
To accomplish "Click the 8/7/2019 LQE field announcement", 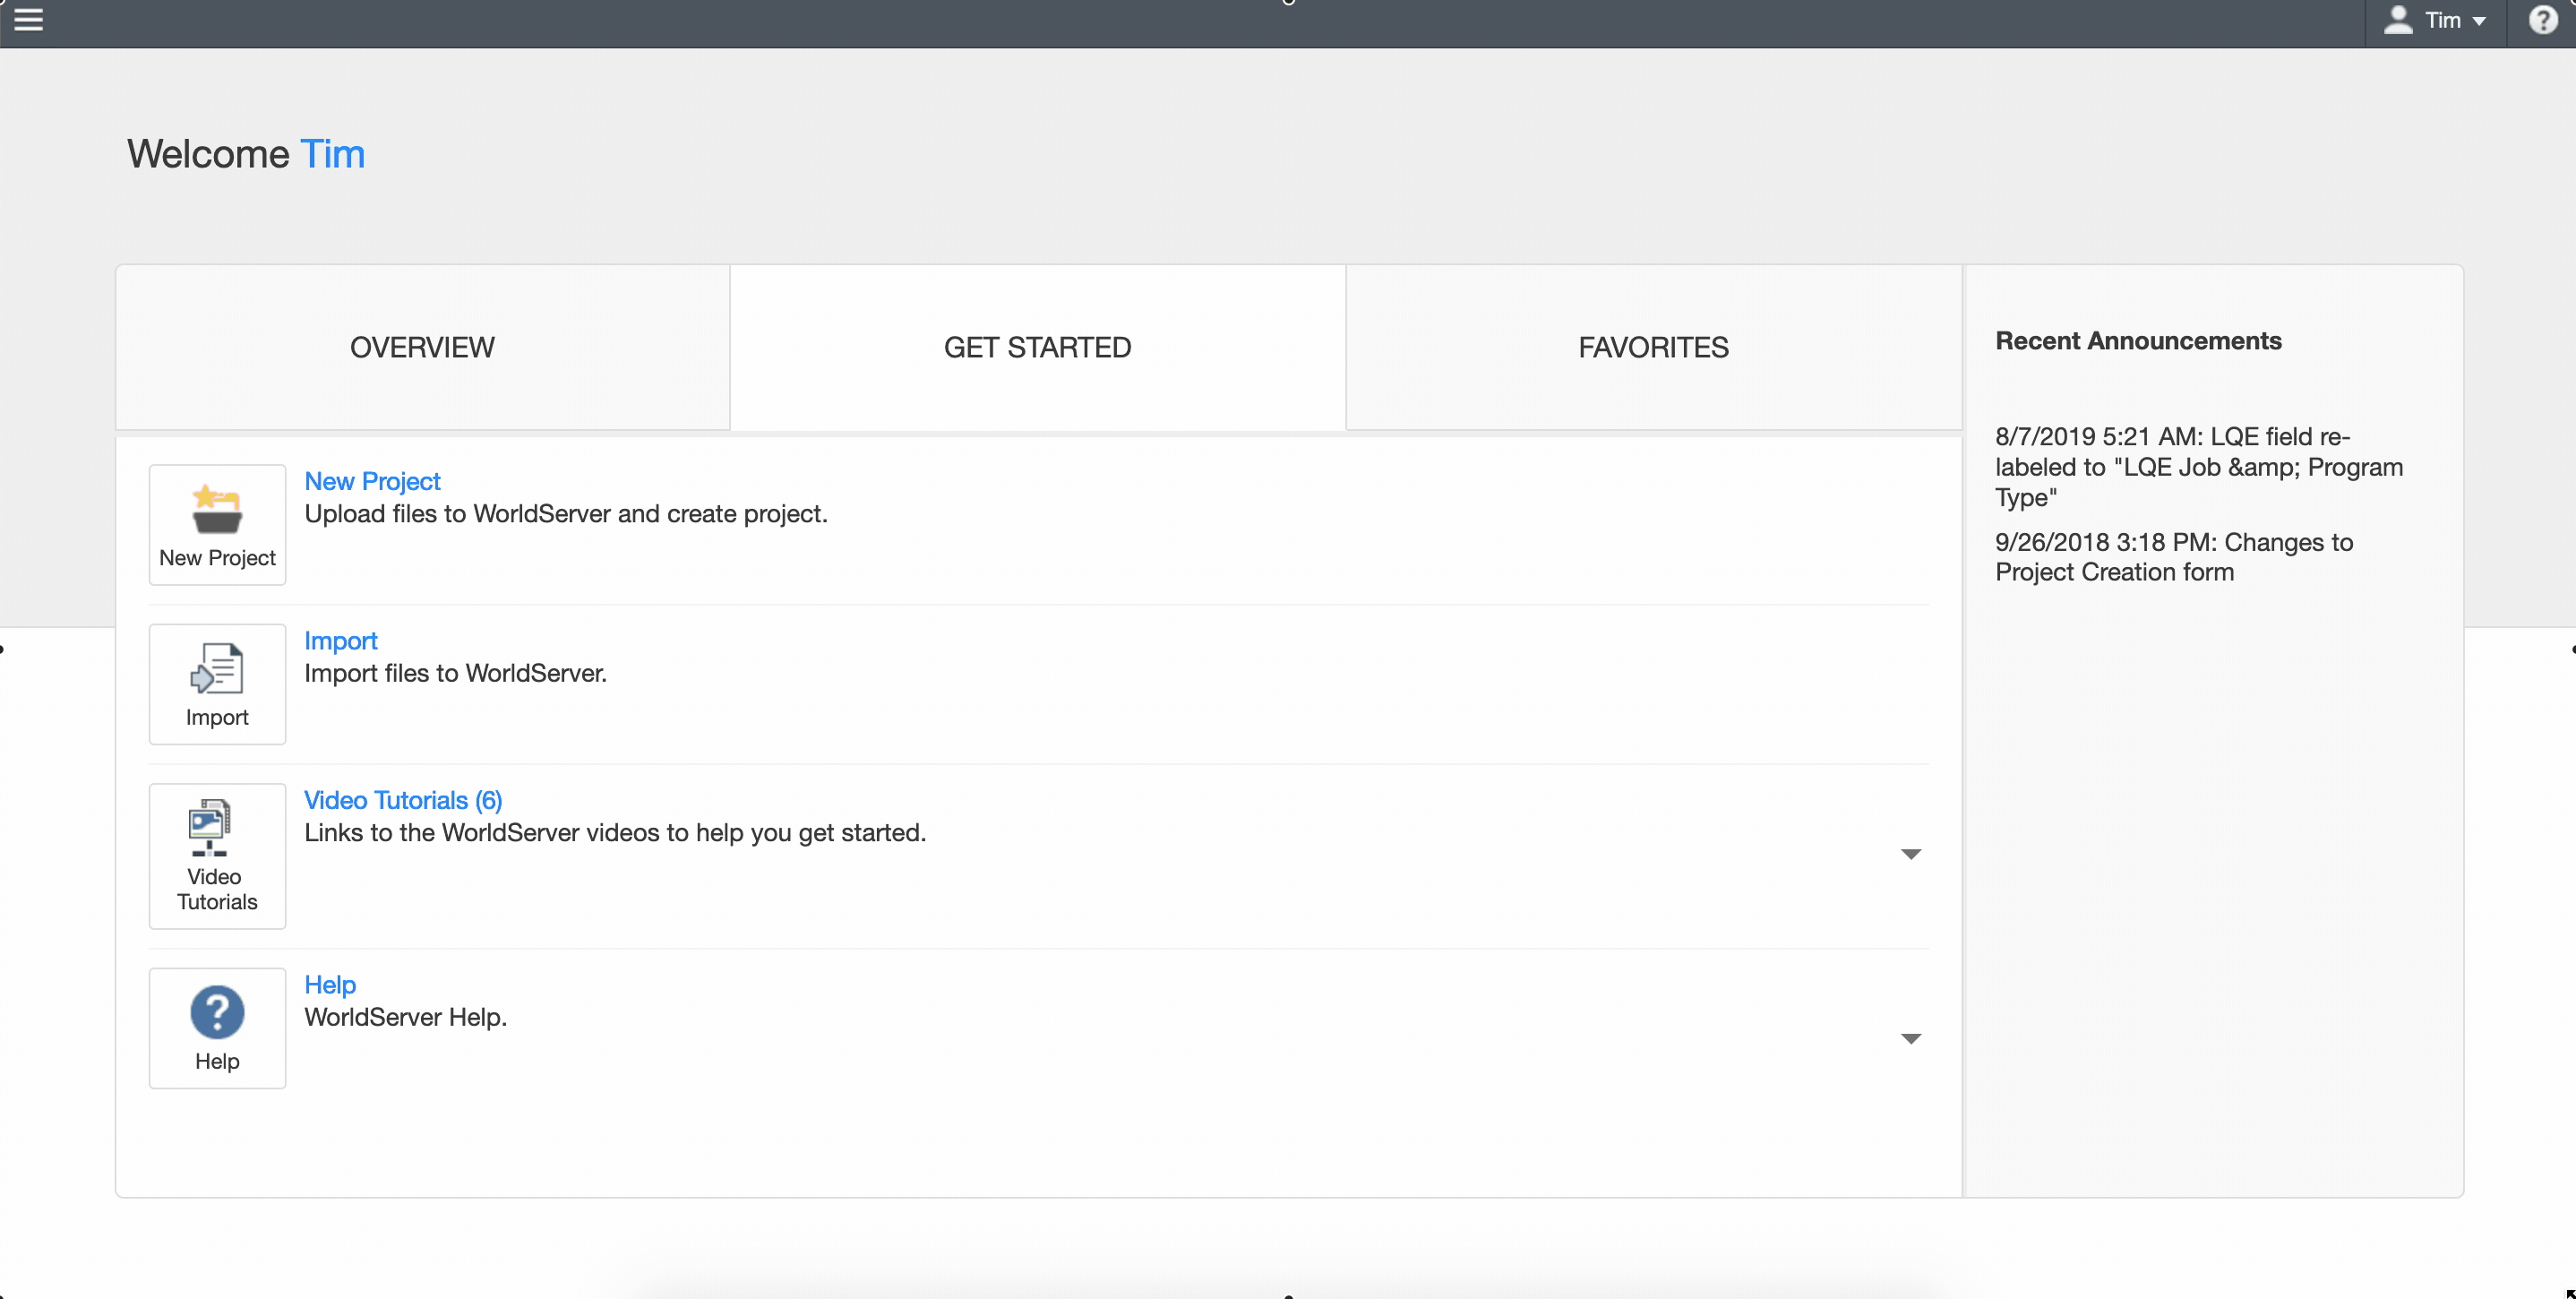I will (2198, 467).
